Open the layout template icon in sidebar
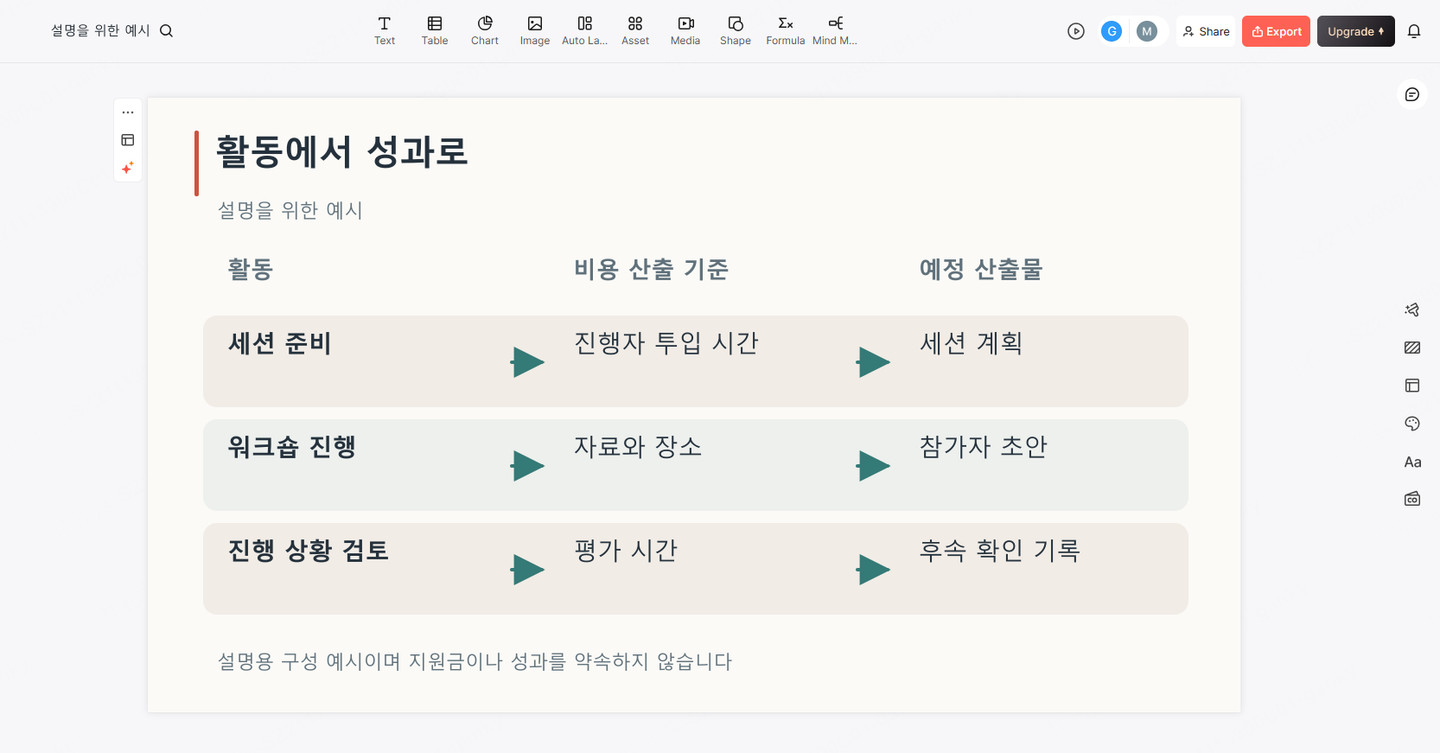The height and width of the screenshot is (753, 1440). [x=1412, y=385]
